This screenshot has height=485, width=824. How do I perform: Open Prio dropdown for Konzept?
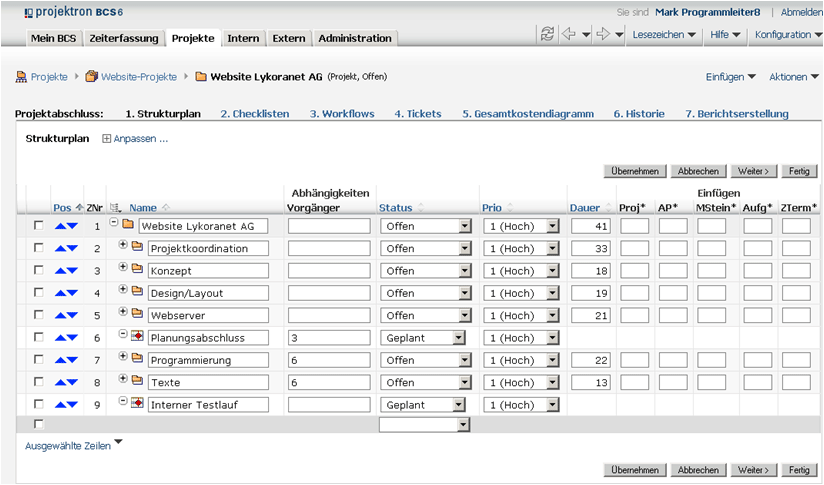click(552, 271)
